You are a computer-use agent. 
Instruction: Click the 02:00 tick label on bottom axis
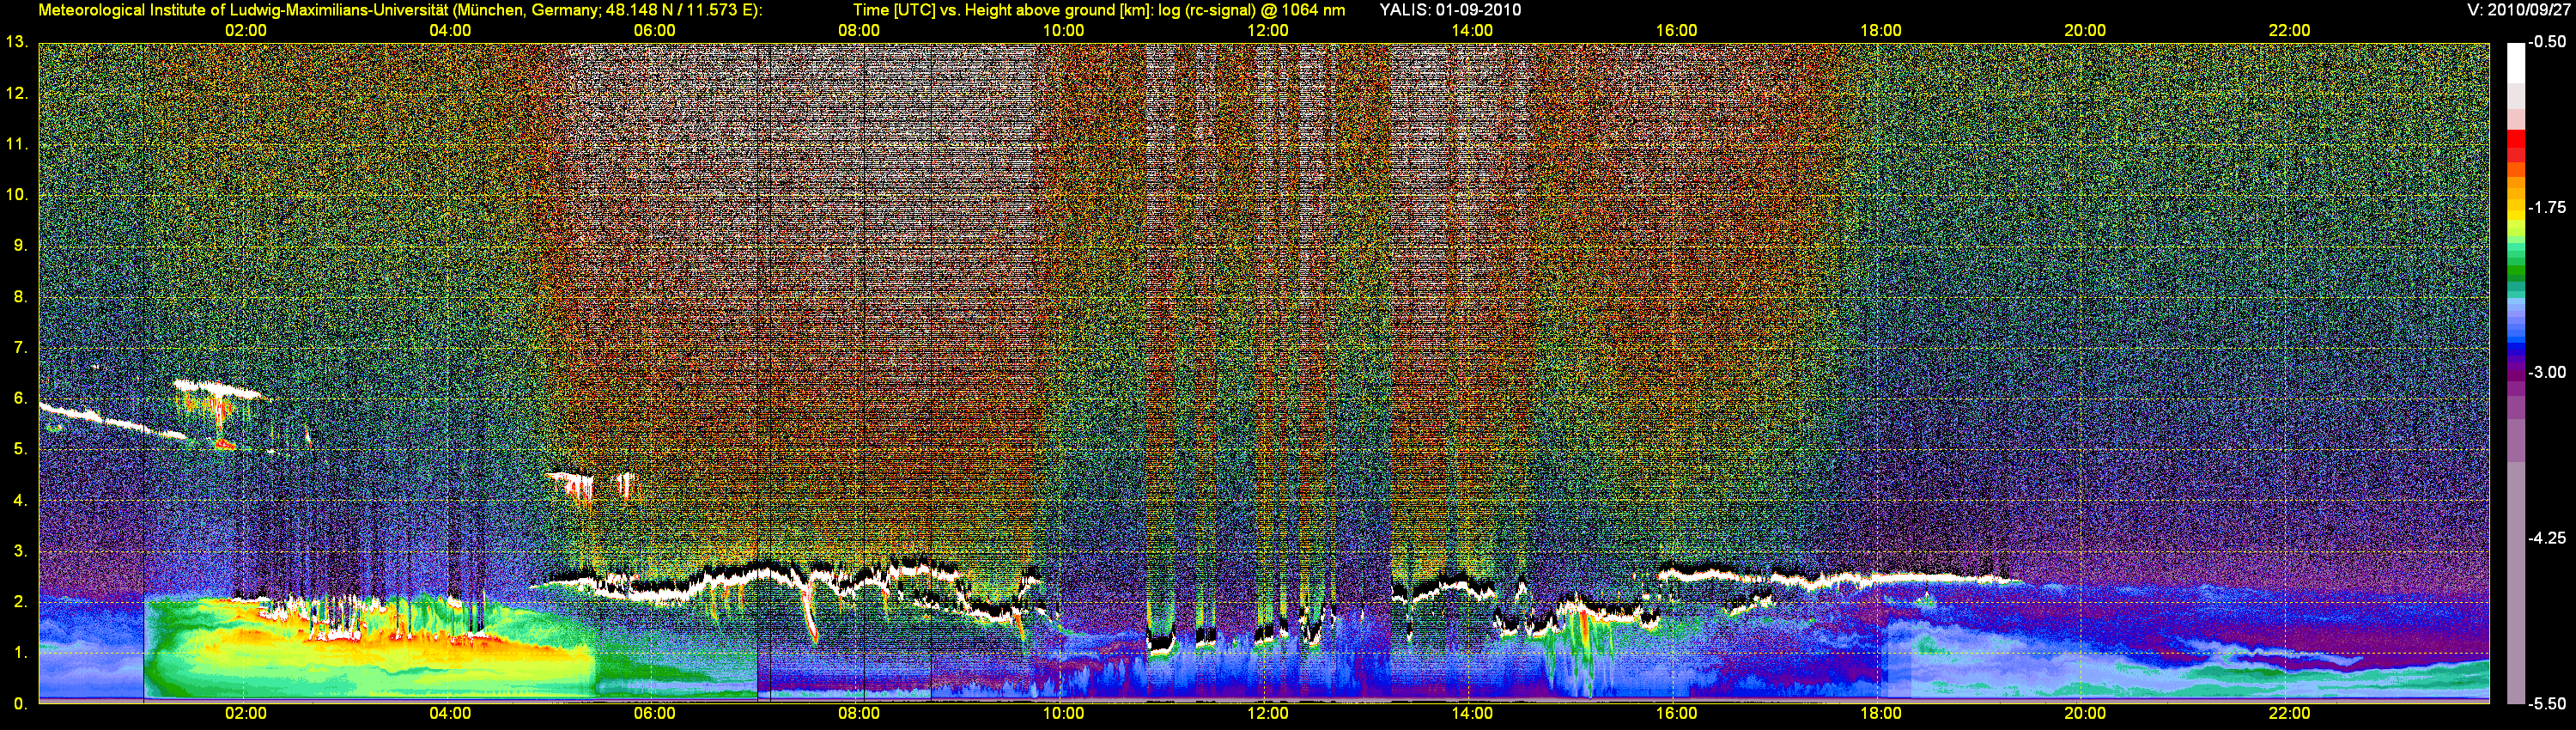point(246,714)
